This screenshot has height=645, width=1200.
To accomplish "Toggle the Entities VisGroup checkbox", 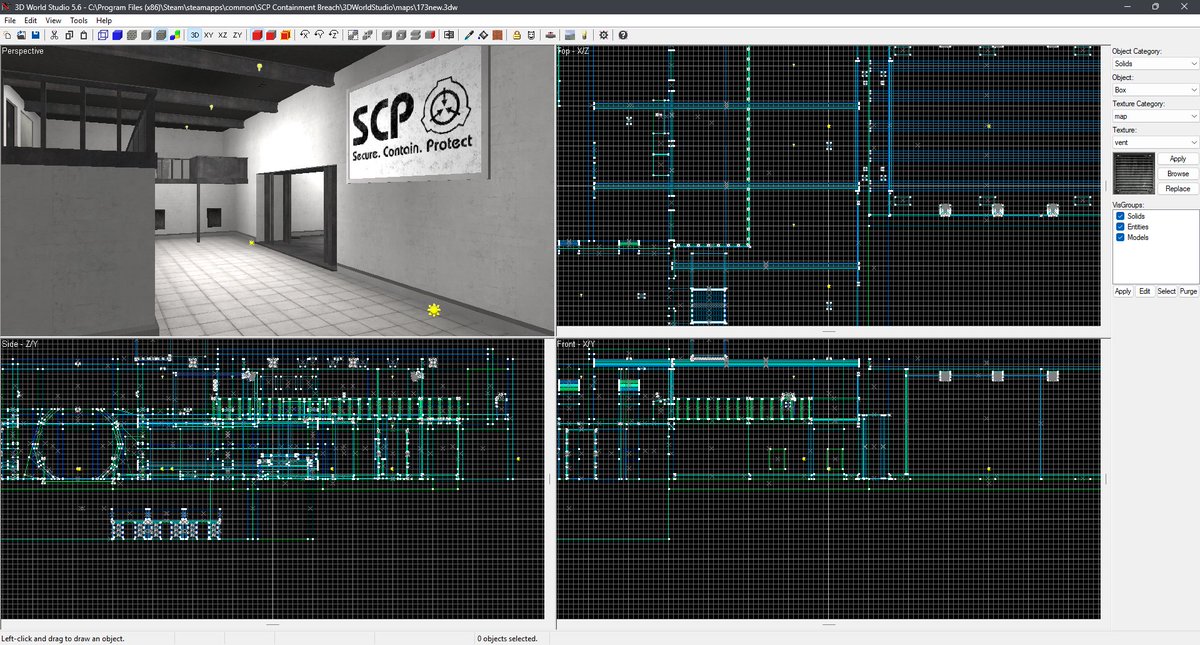I will tap(1121, 227).
